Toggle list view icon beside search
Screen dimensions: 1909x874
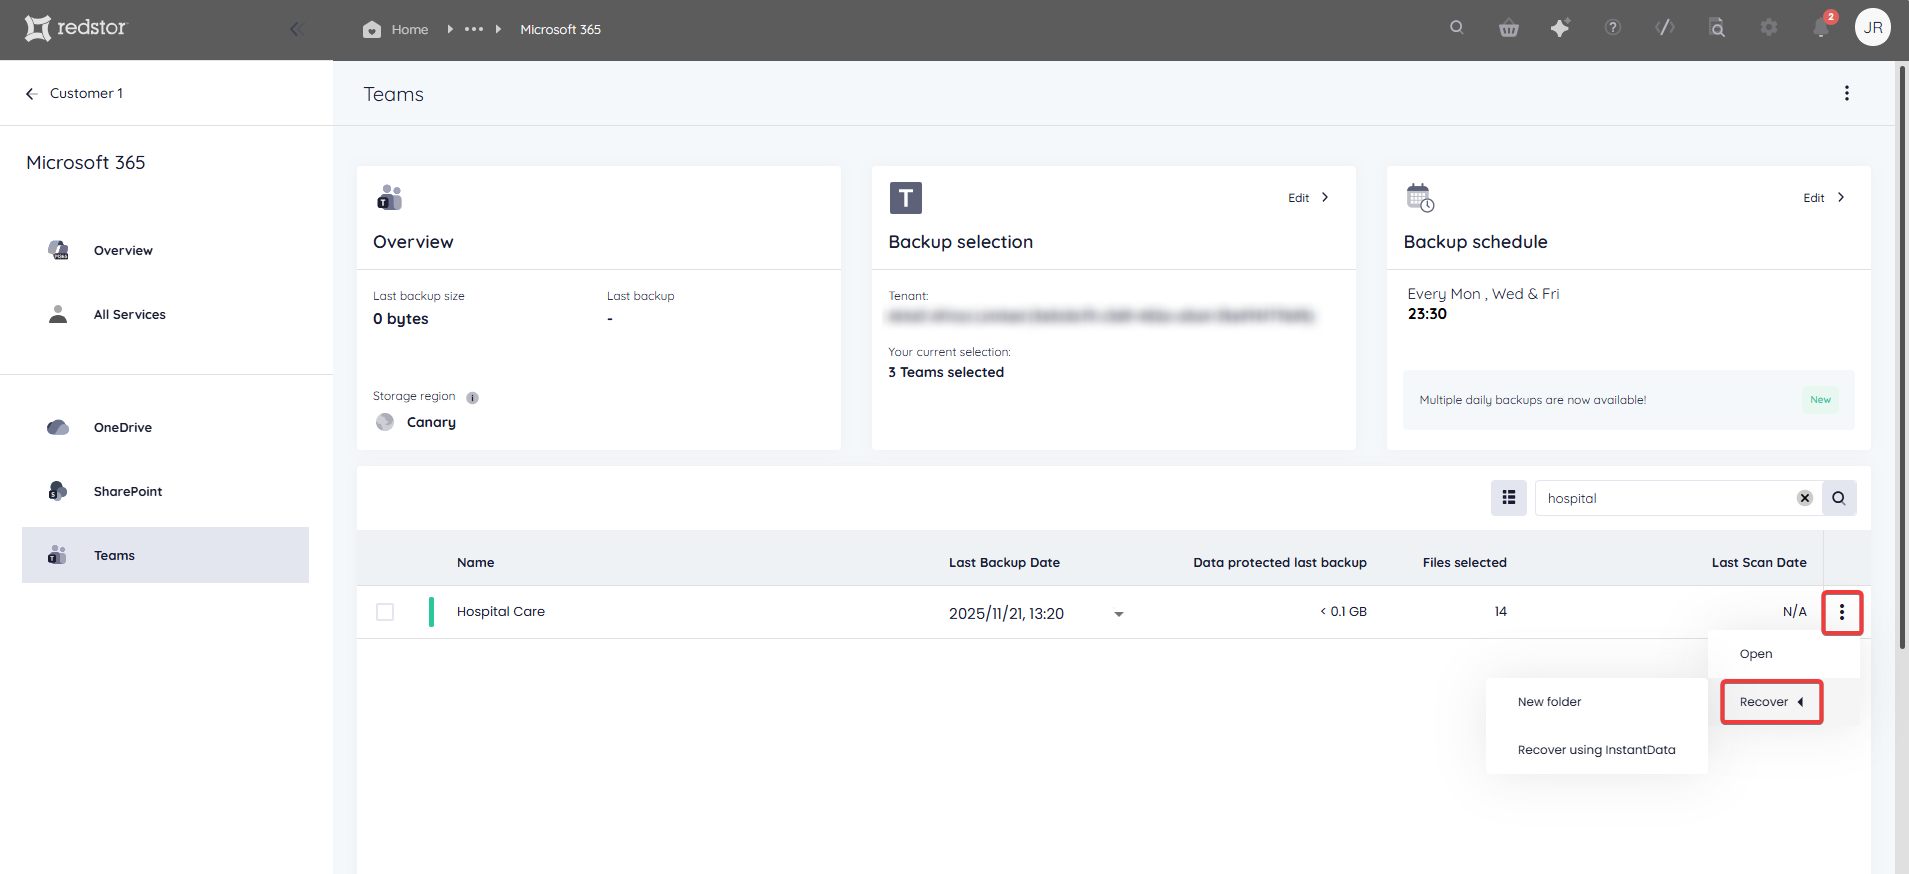point(1509,498)
